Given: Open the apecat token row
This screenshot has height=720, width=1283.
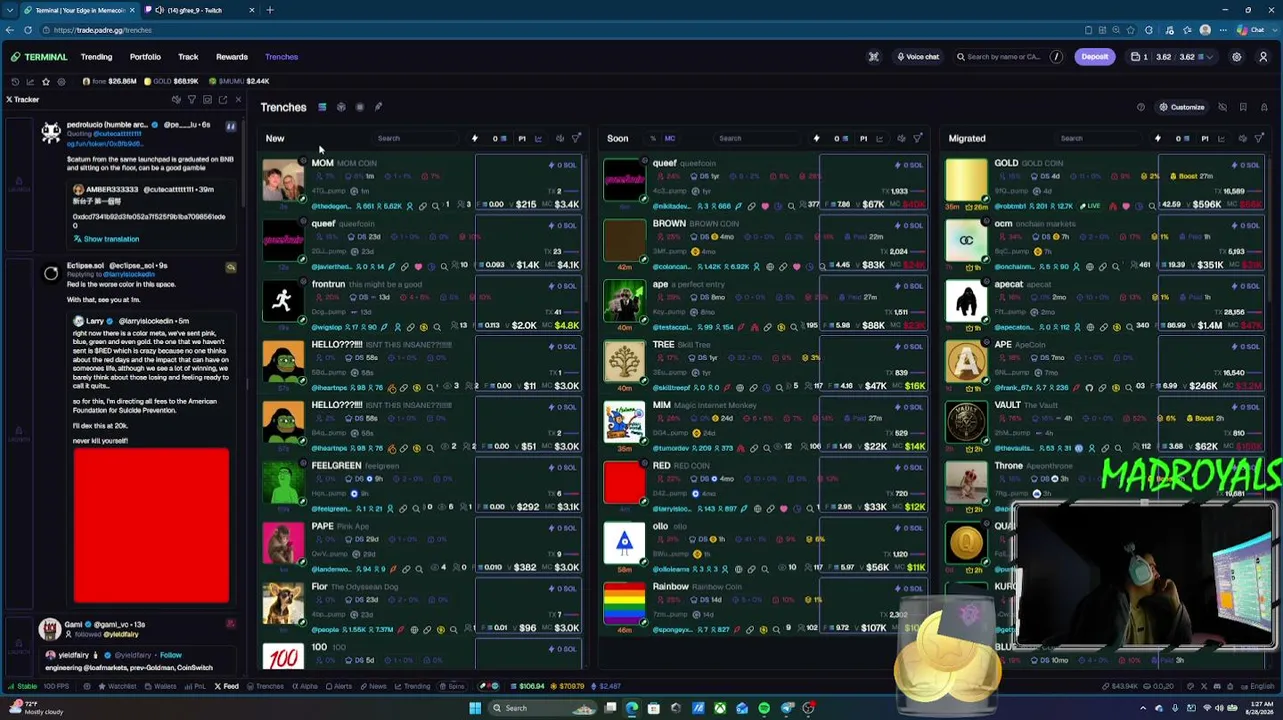Looking at the screenshot, I should click(1105, 305).
